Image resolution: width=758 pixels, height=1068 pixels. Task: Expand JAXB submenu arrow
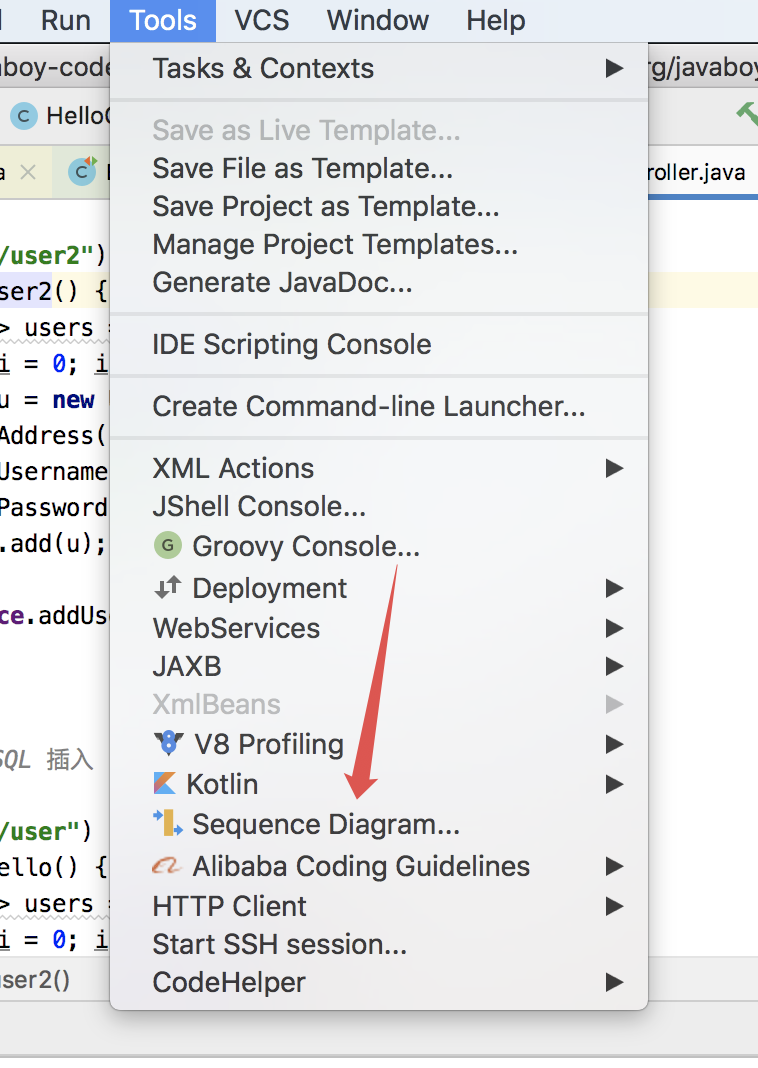coord(614,666)
